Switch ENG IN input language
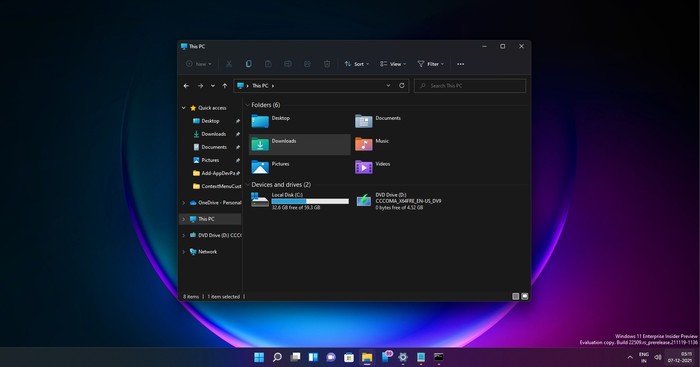Screen dimensions: 700x367 644,357
